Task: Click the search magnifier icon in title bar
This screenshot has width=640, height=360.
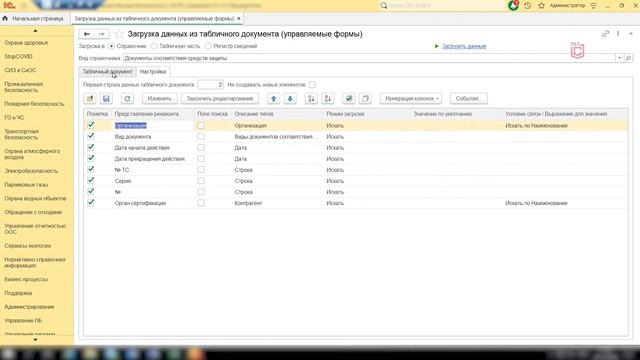Action: click(384, 6)
